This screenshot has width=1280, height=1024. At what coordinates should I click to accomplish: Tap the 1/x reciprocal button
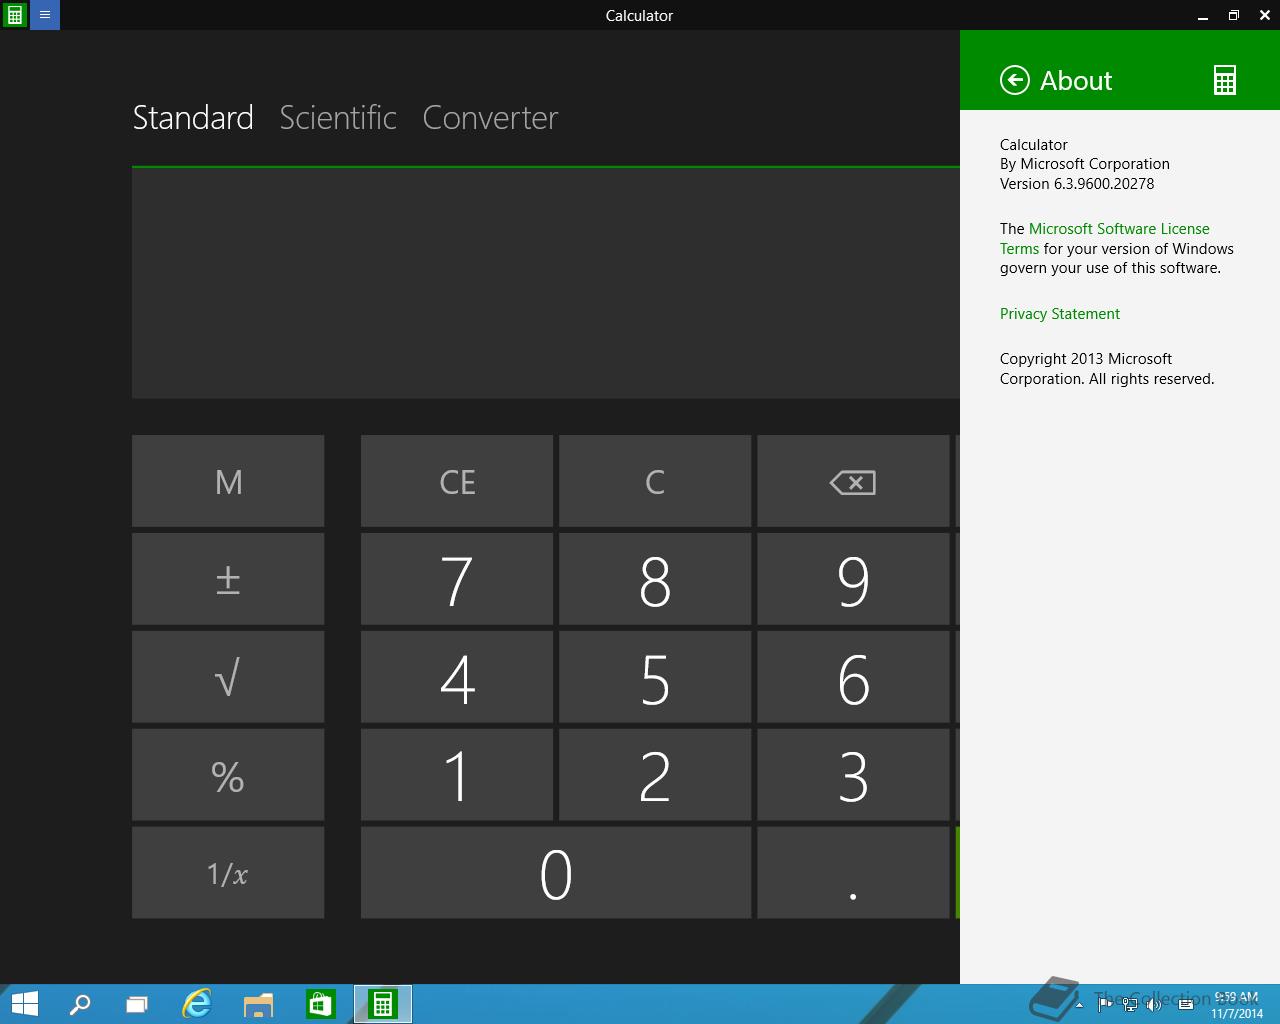[x=228, y=872]
